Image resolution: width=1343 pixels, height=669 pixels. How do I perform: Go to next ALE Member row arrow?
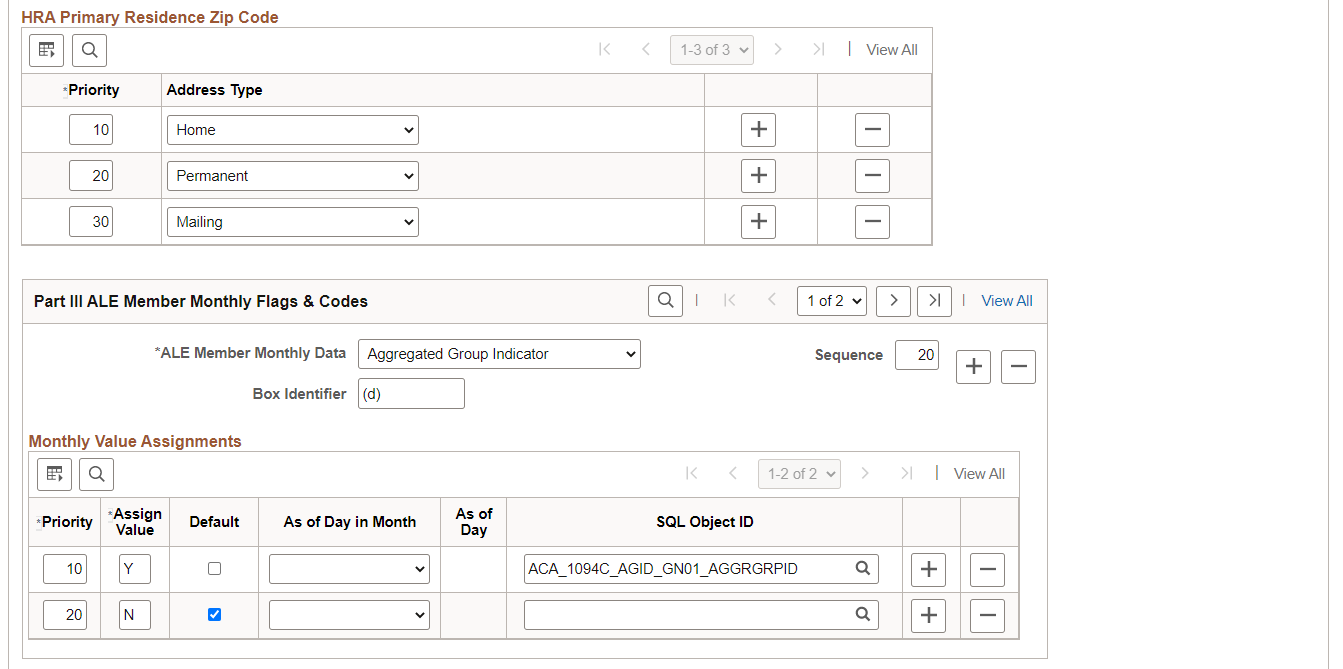tap(893, 301)
